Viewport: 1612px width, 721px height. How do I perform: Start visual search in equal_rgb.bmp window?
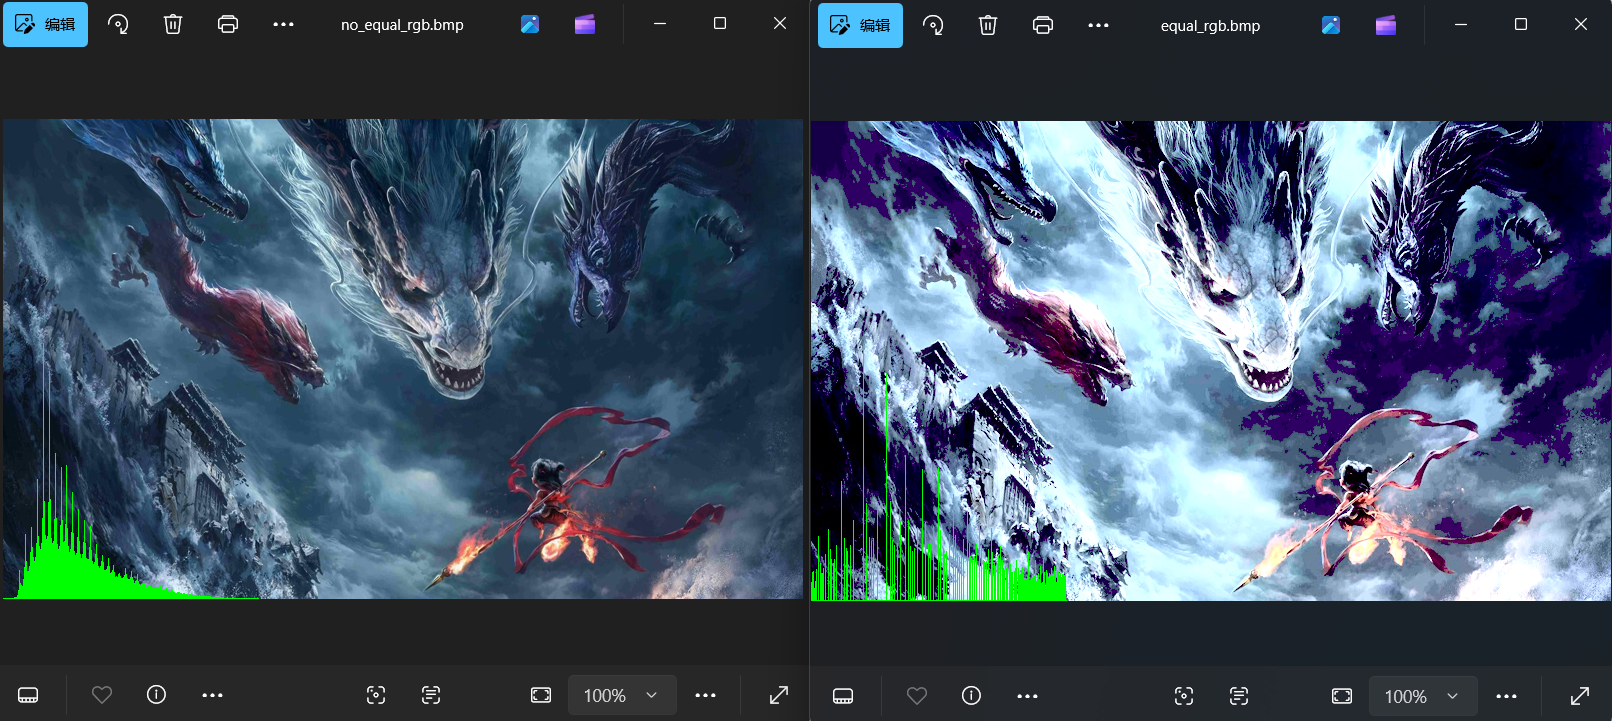point(1184,696)
